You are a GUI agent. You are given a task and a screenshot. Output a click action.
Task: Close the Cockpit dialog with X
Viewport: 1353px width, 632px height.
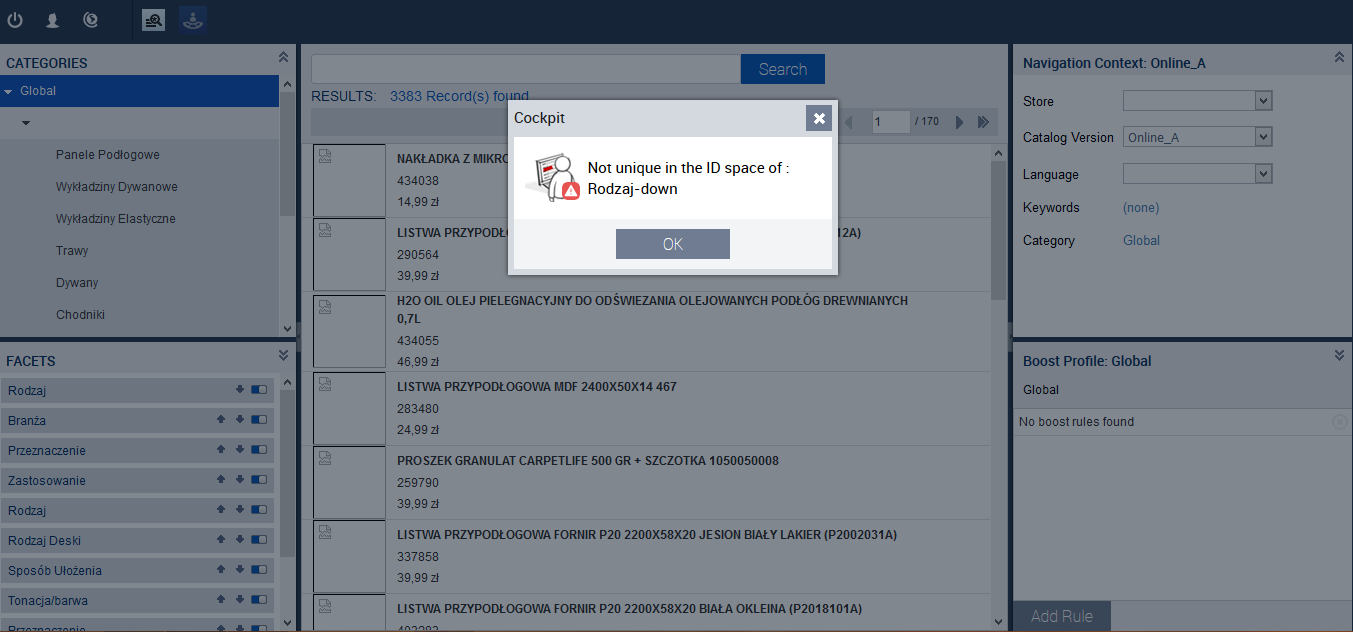click(x=819, y=118)
